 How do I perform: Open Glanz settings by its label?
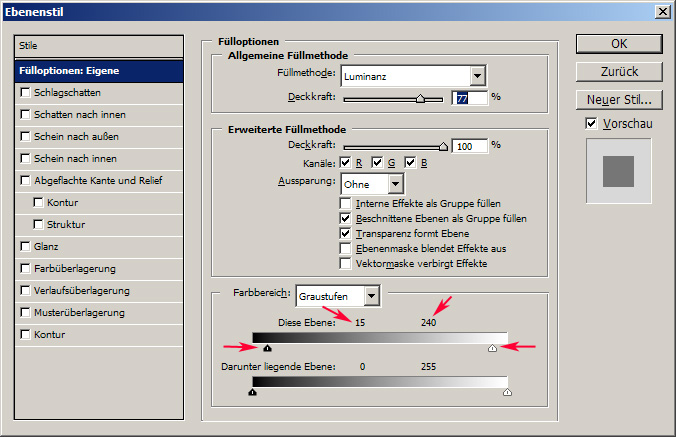tap(46, 247)
